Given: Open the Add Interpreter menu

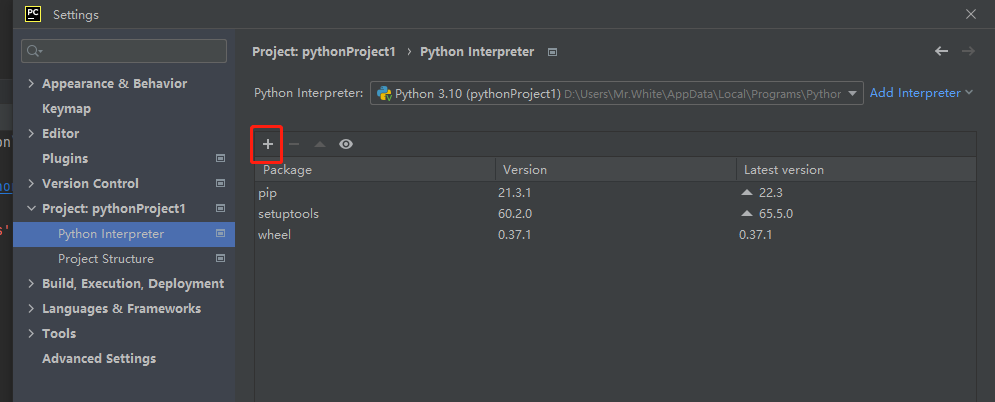Looking at the screenshot, I should click(921, 93).
